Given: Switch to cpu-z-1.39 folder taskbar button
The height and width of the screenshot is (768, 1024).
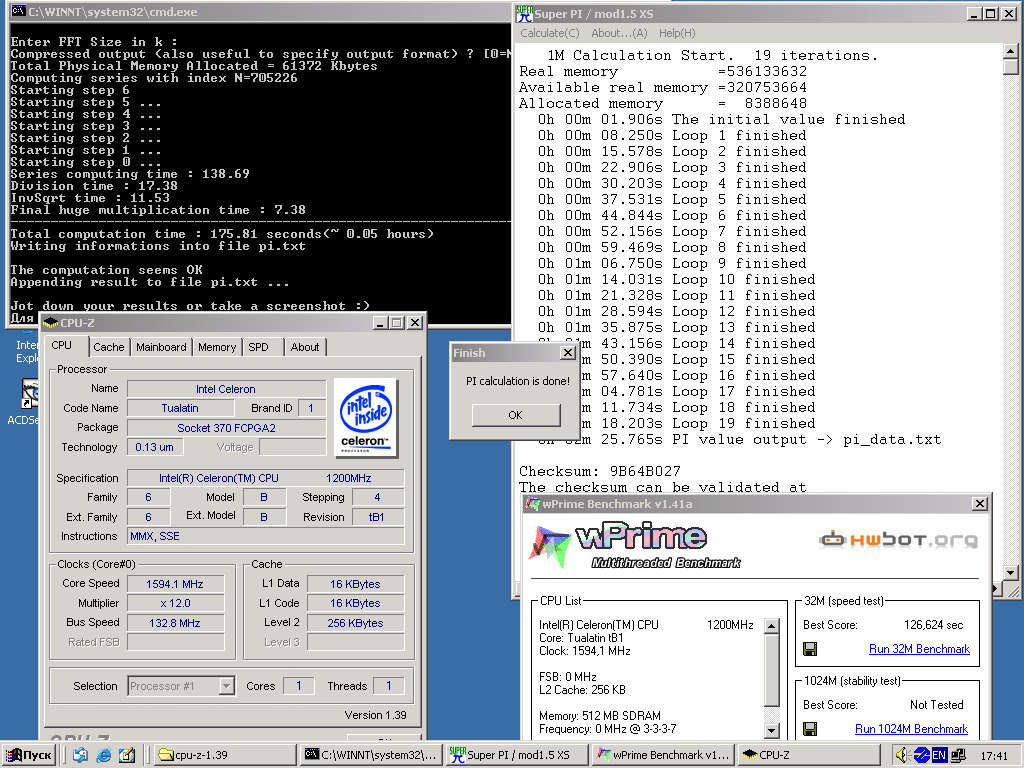Looking at the screenshot, I should (x=225, y=755).
